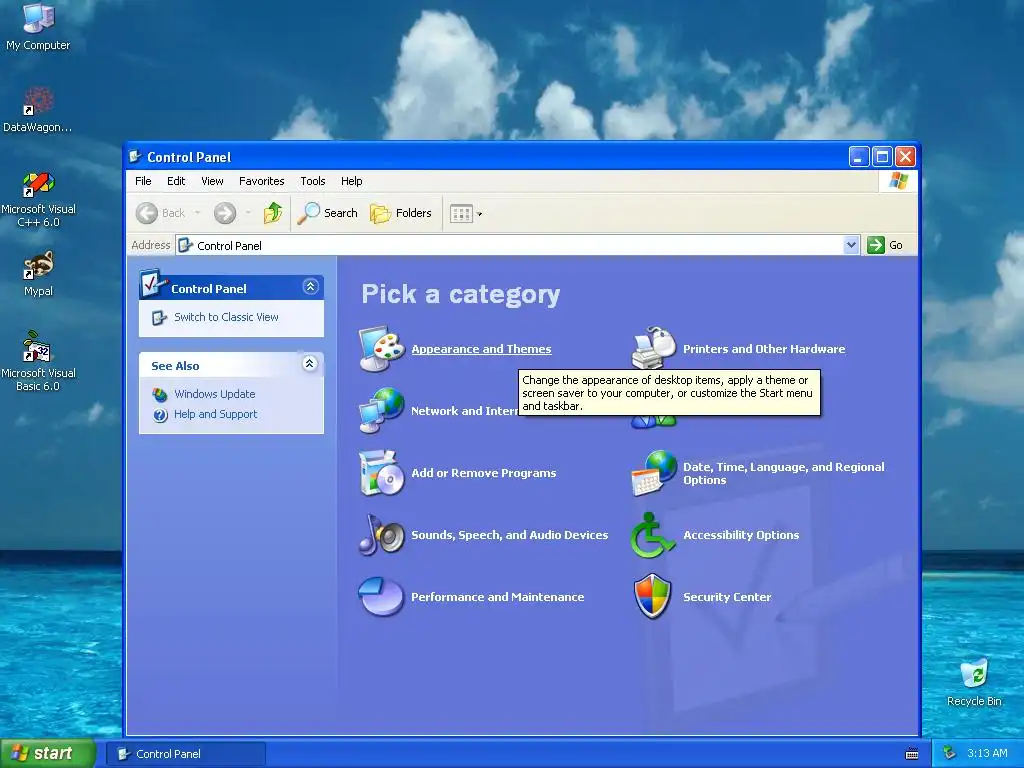Expand the Address bar dropdown
The image size is (1024, 768).
(851, 245)
